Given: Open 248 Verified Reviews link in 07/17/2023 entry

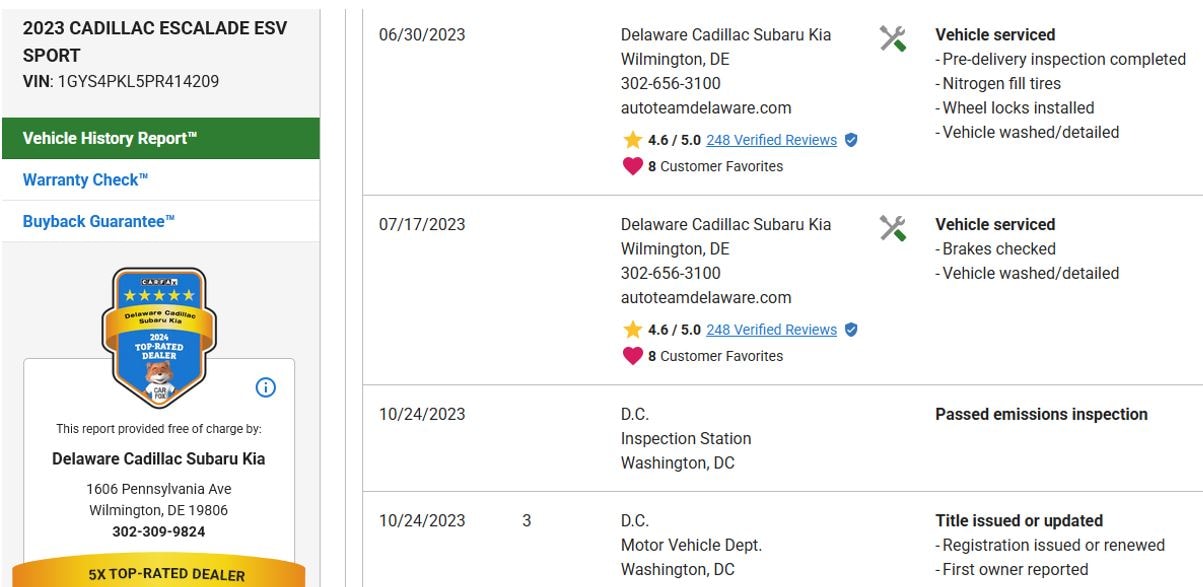Looking at the screenshot, I should point(771,330).
